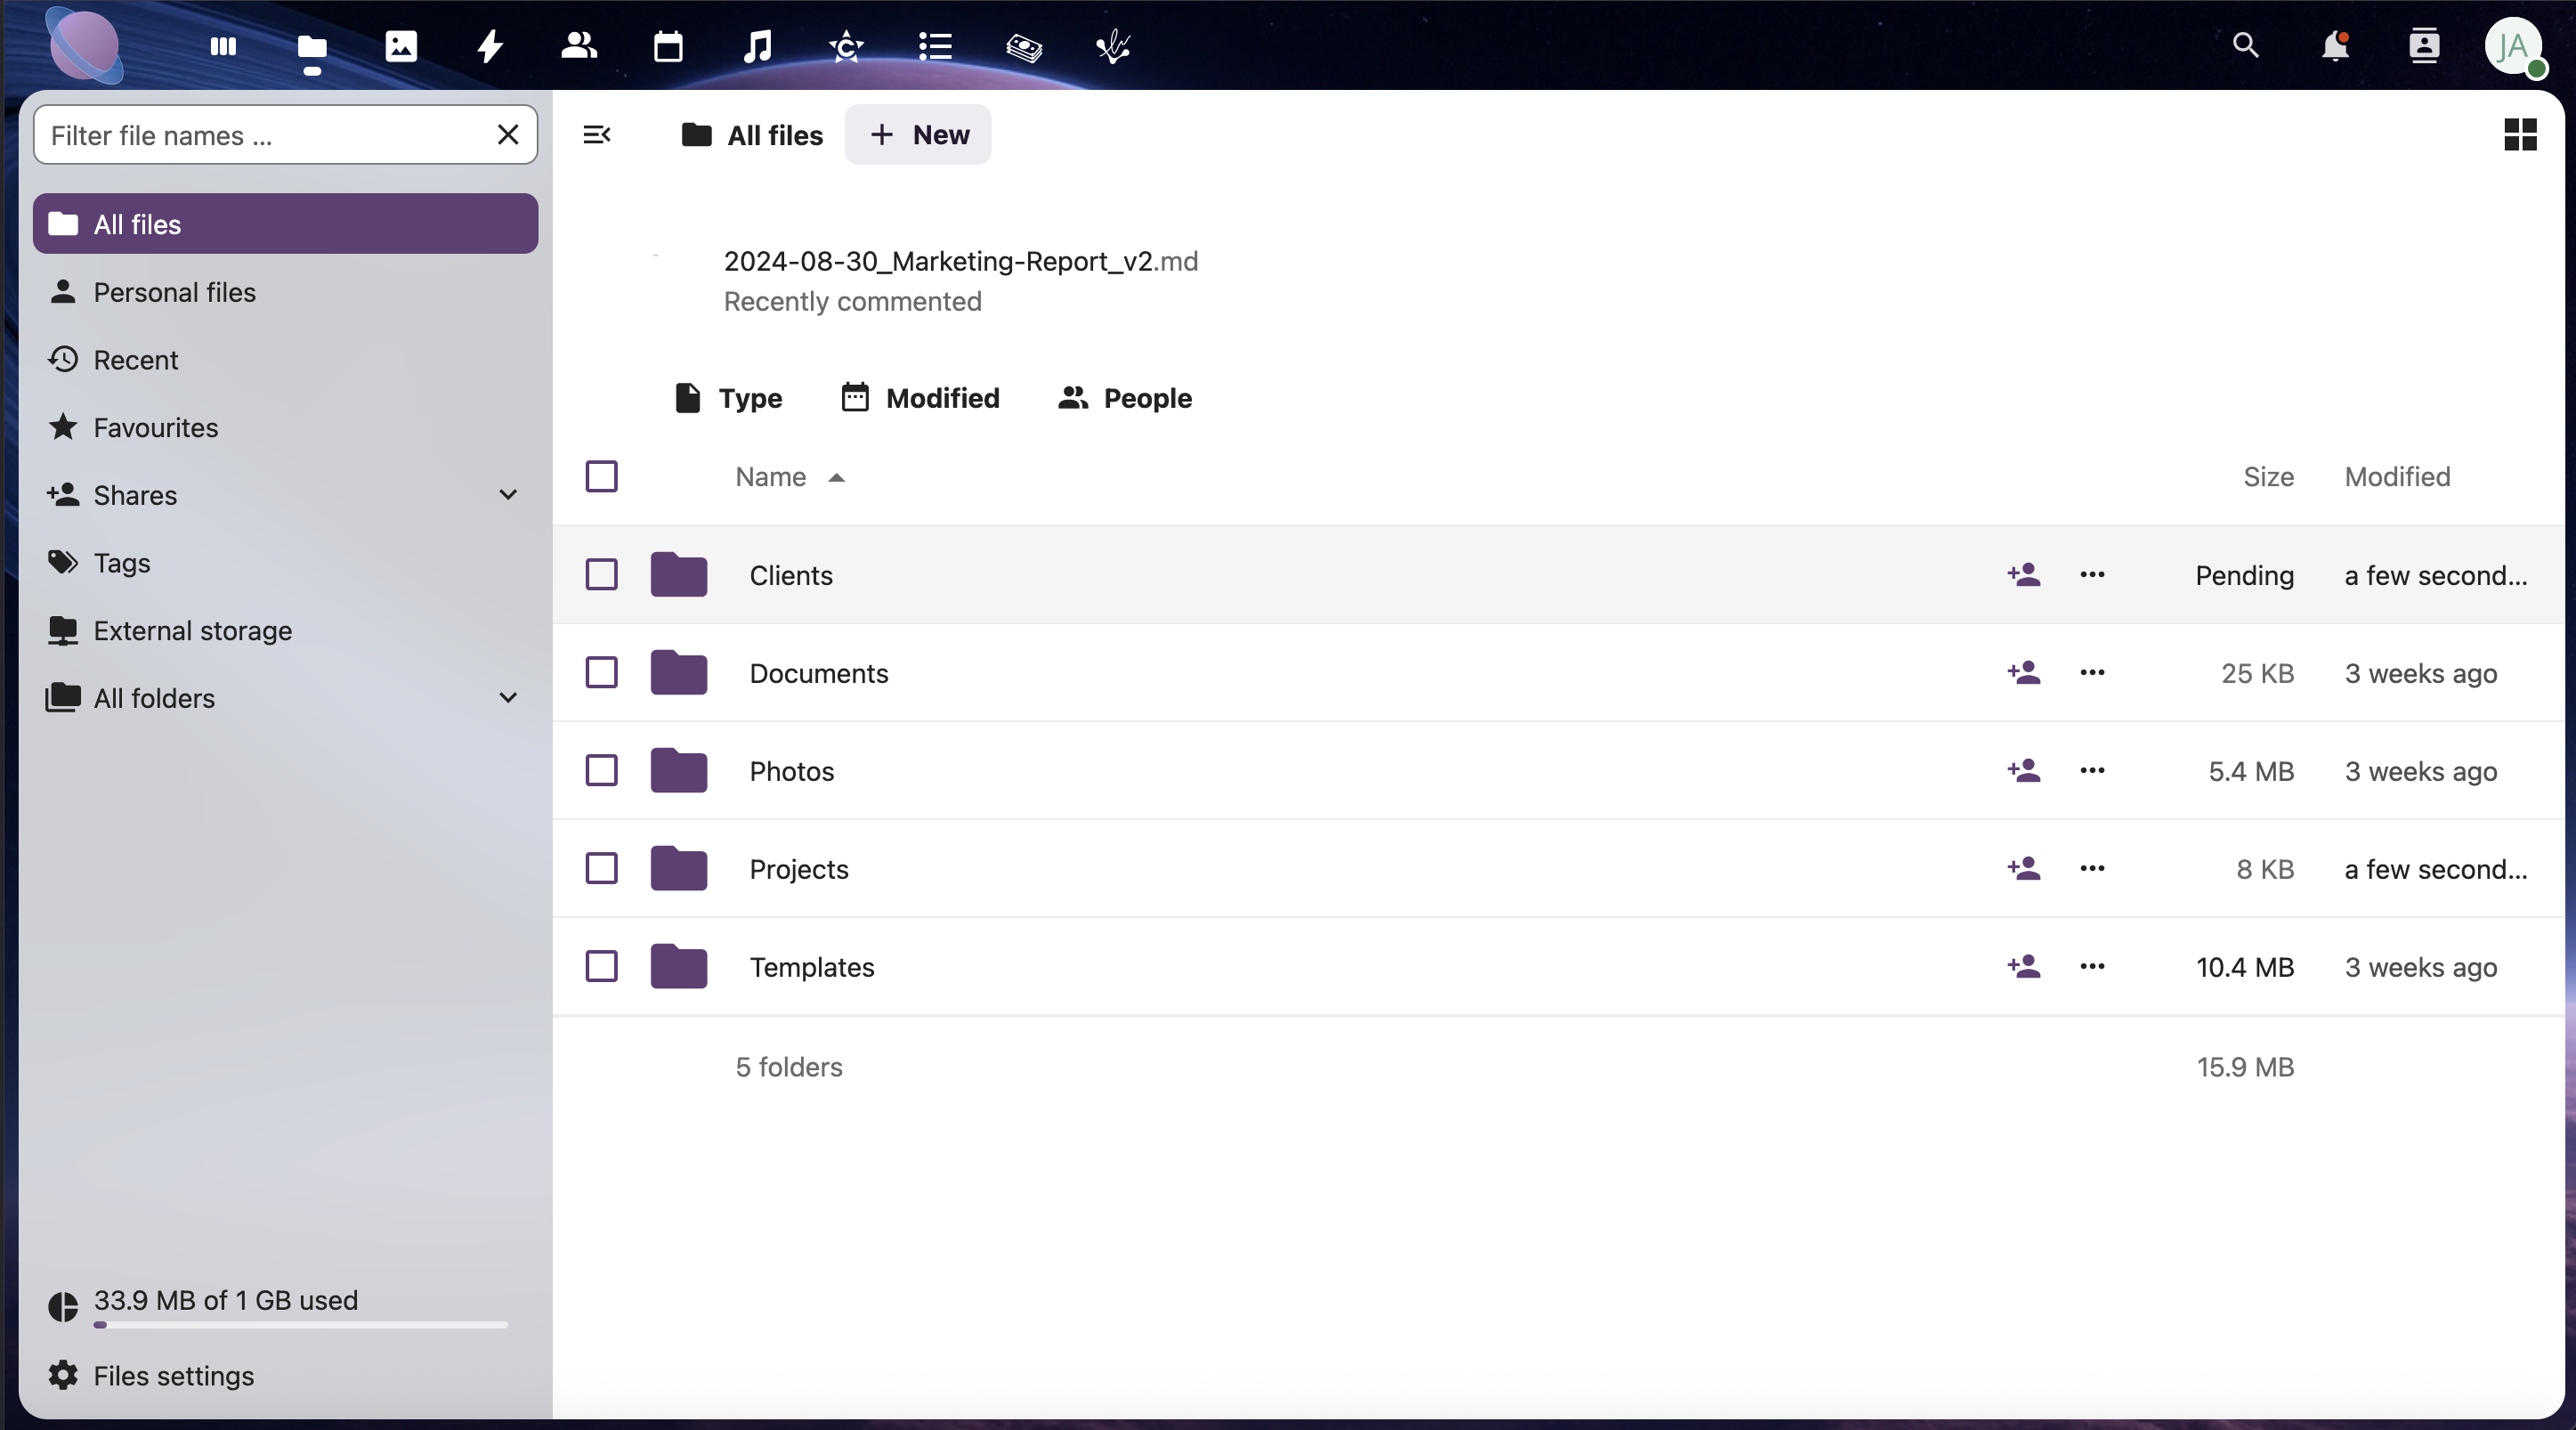
Task: Open the Type filter dropdown
Action: click(728, 398)
